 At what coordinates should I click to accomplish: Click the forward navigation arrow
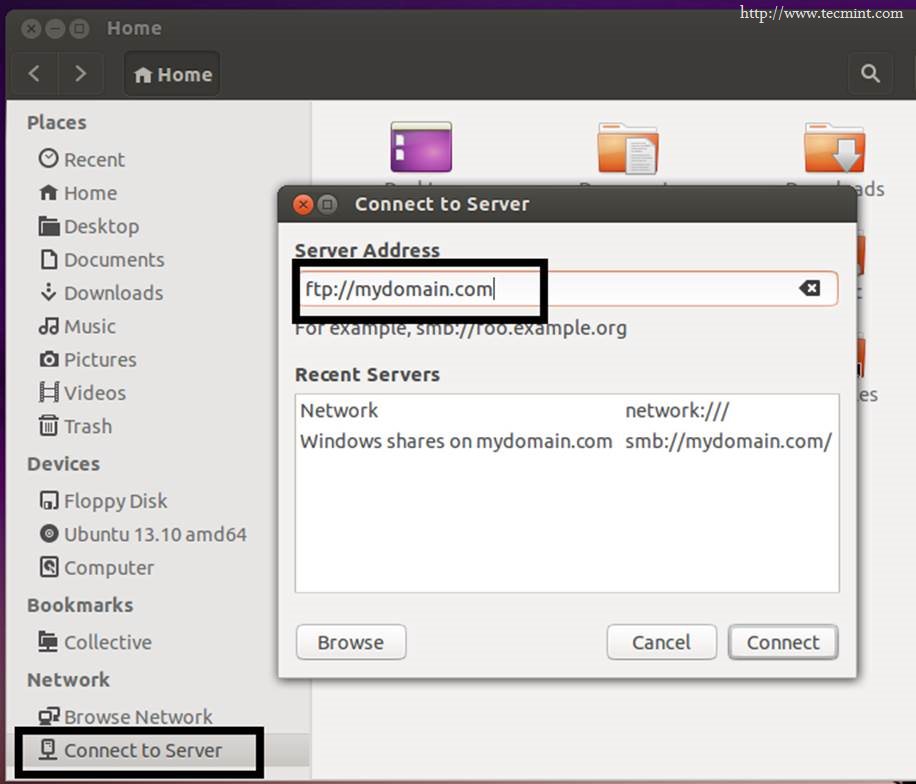pyautogui.click(x=81, y=74)
